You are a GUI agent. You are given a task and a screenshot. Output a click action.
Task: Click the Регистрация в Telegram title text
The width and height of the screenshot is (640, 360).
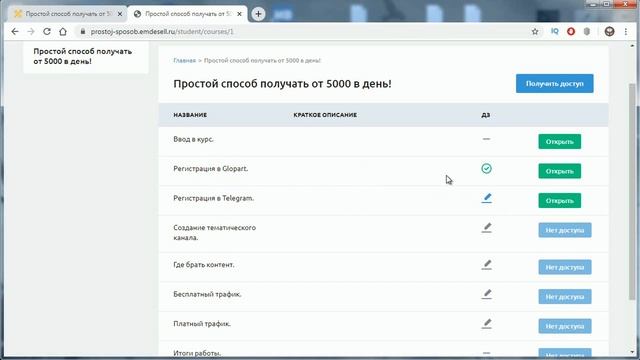[213, 198]
